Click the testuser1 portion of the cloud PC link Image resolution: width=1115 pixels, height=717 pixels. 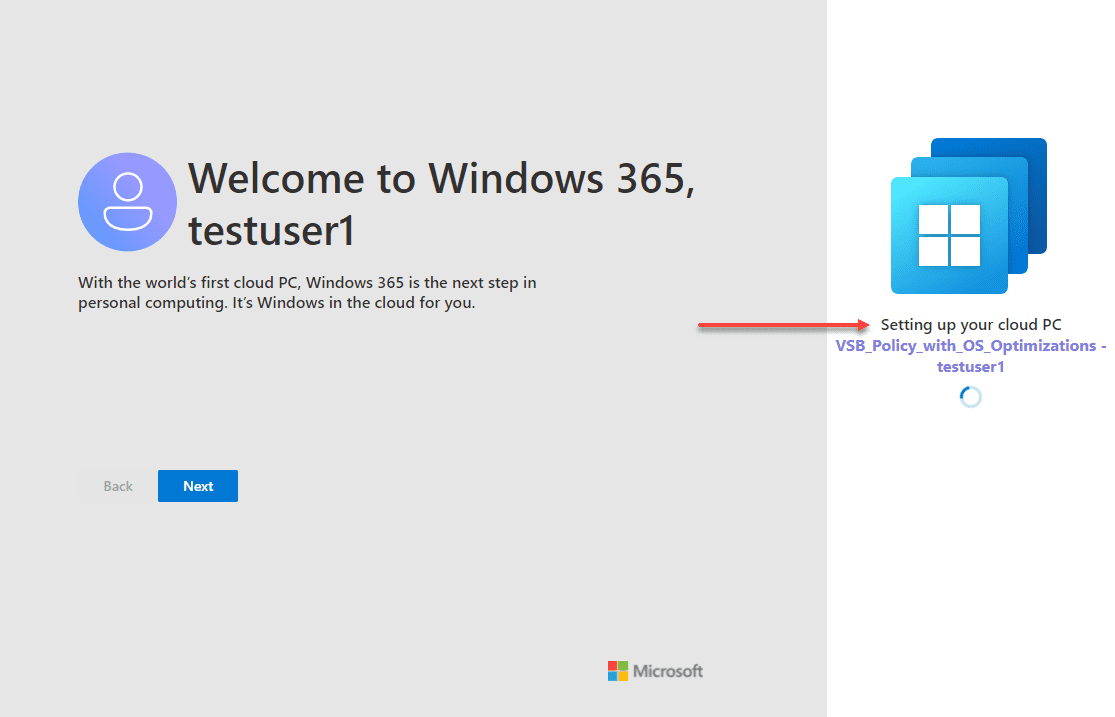tap(970, 366)
